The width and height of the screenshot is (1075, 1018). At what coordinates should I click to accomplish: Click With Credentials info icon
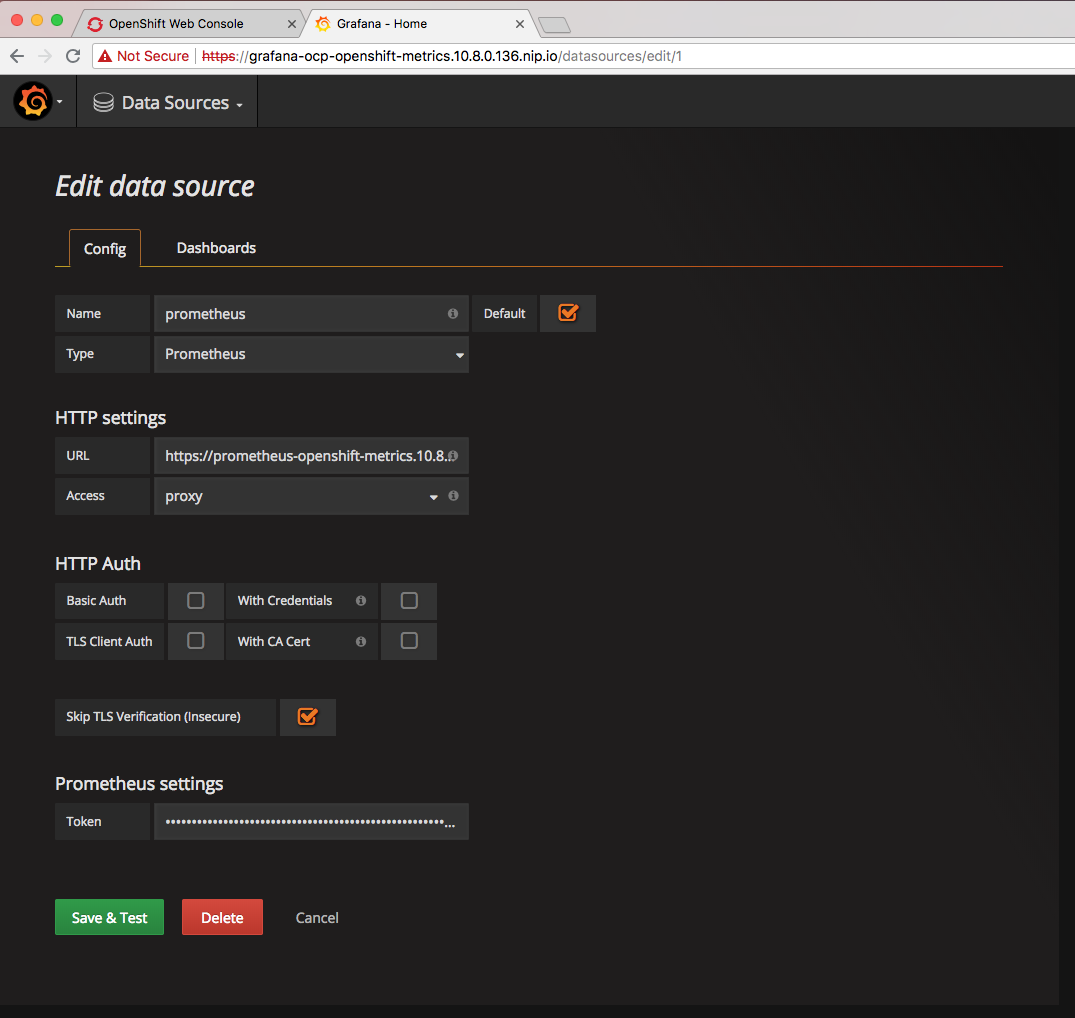(361, 601)
